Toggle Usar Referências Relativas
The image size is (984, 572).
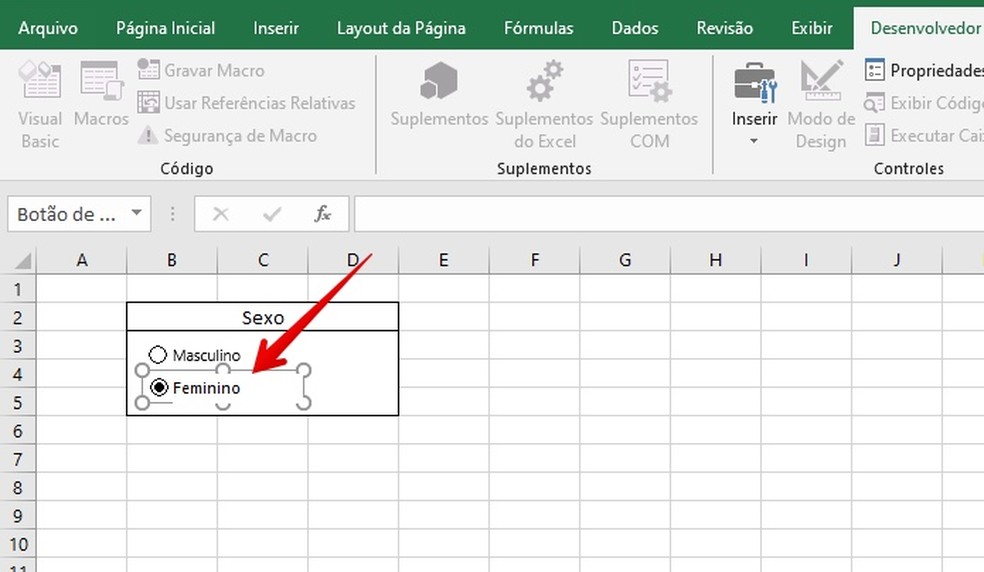tap(246, 103)
